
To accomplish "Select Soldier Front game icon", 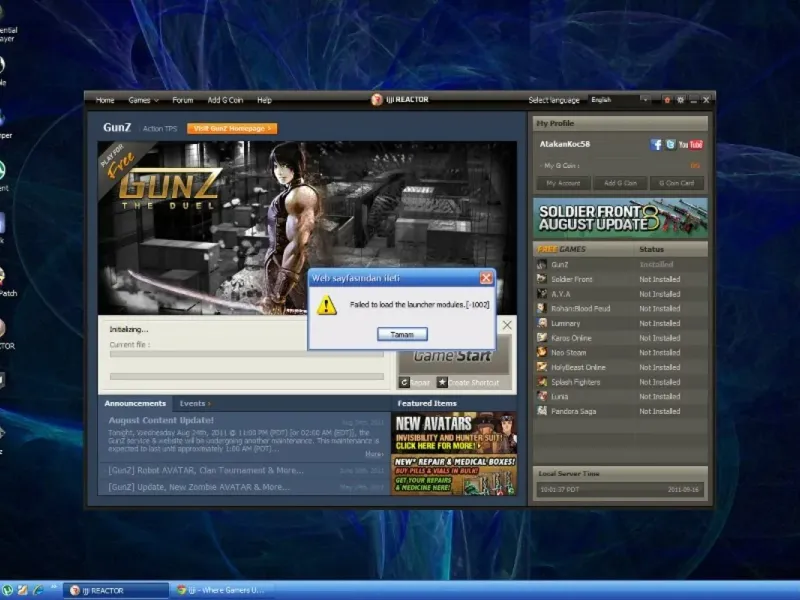I will point(542,279).
